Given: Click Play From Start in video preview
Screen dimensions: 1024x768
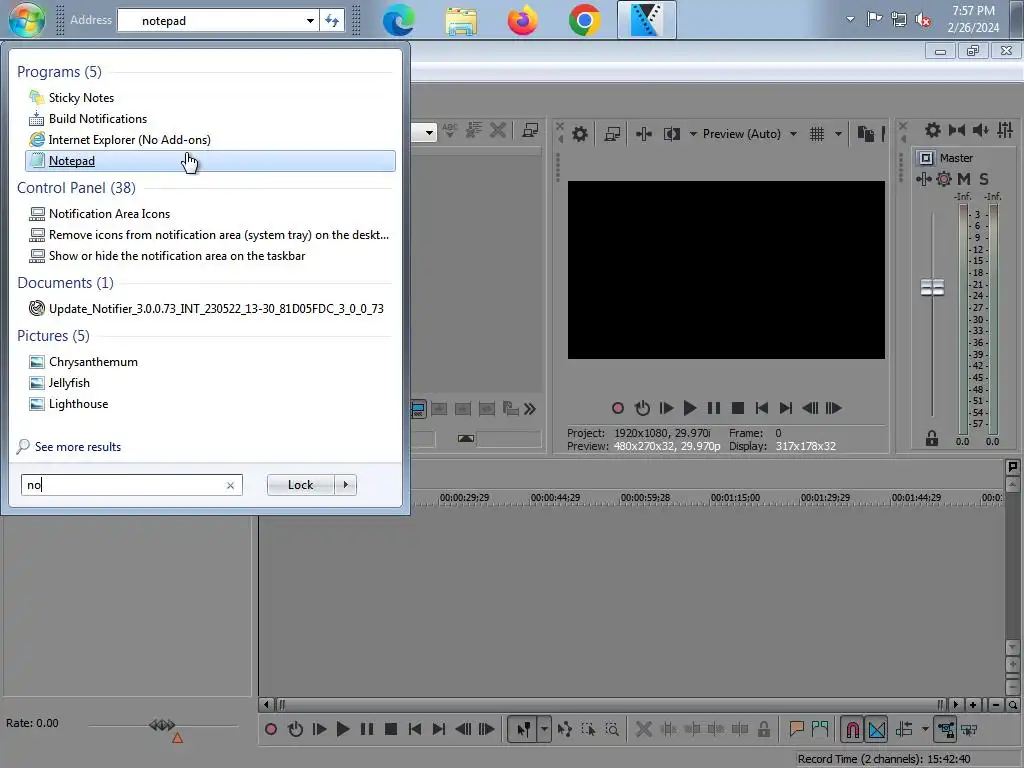Looking at the screenshot, I should (x=666, y=408).
